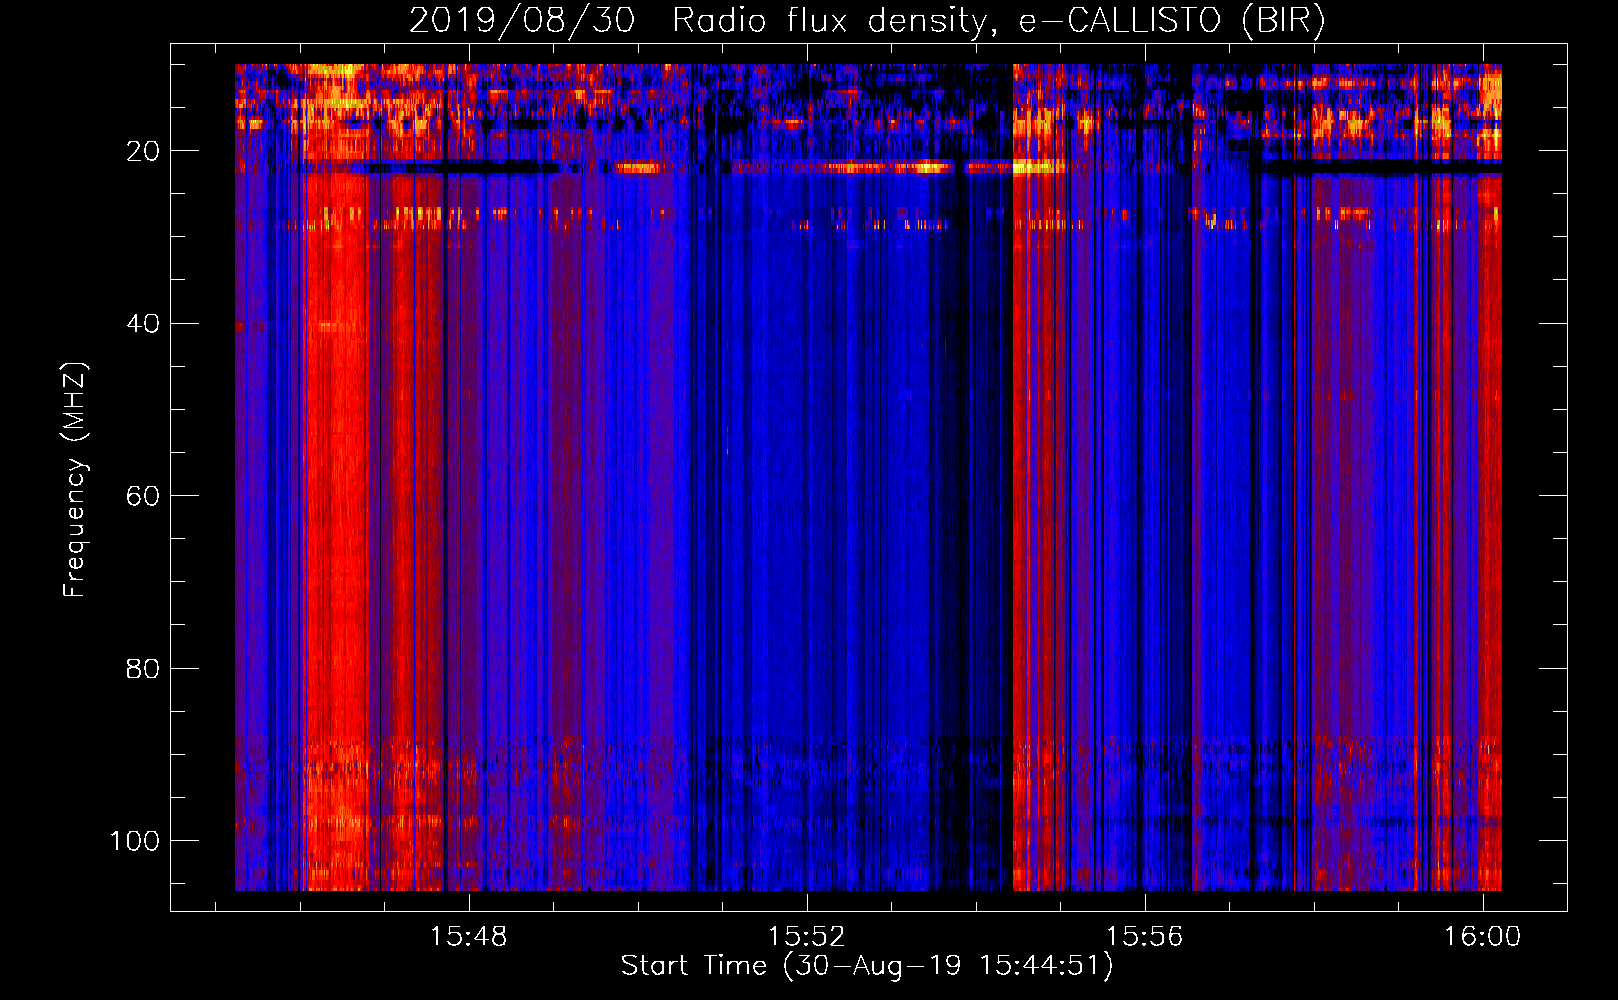Click the 20 frequency tick label

tap(143, 151)
